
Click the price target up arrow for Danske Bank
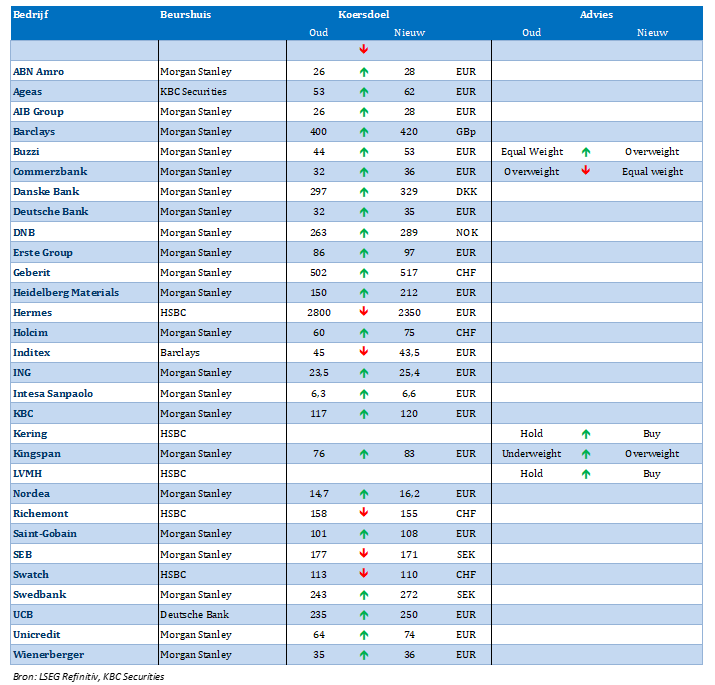363,192
